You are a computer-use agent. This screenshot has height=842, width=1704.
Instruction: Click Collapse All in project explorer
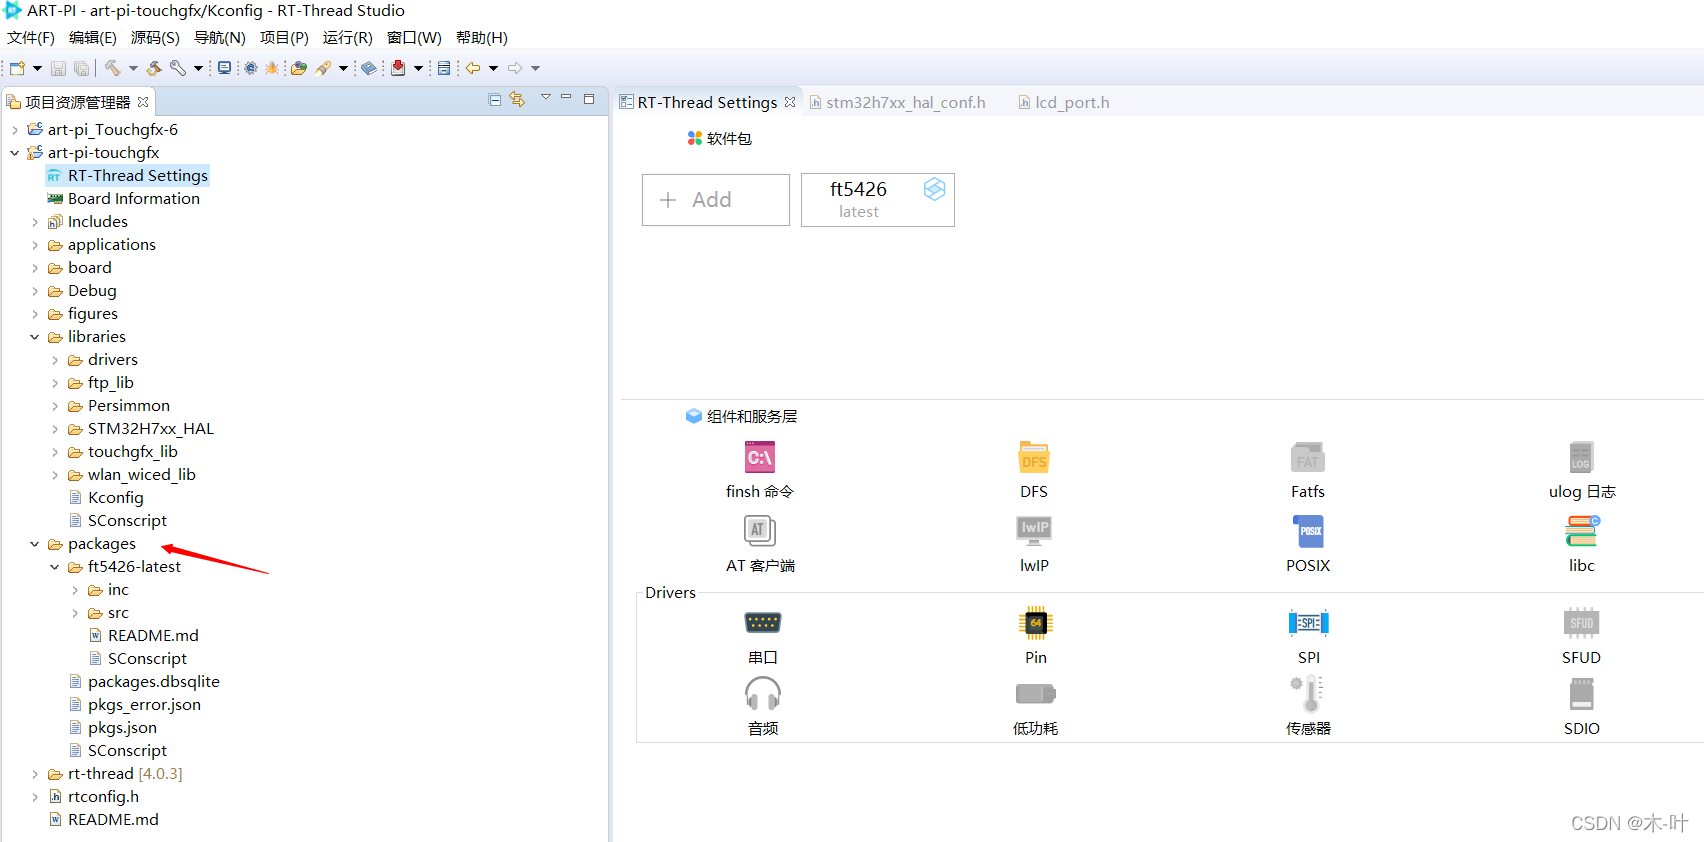click(495, 99)
